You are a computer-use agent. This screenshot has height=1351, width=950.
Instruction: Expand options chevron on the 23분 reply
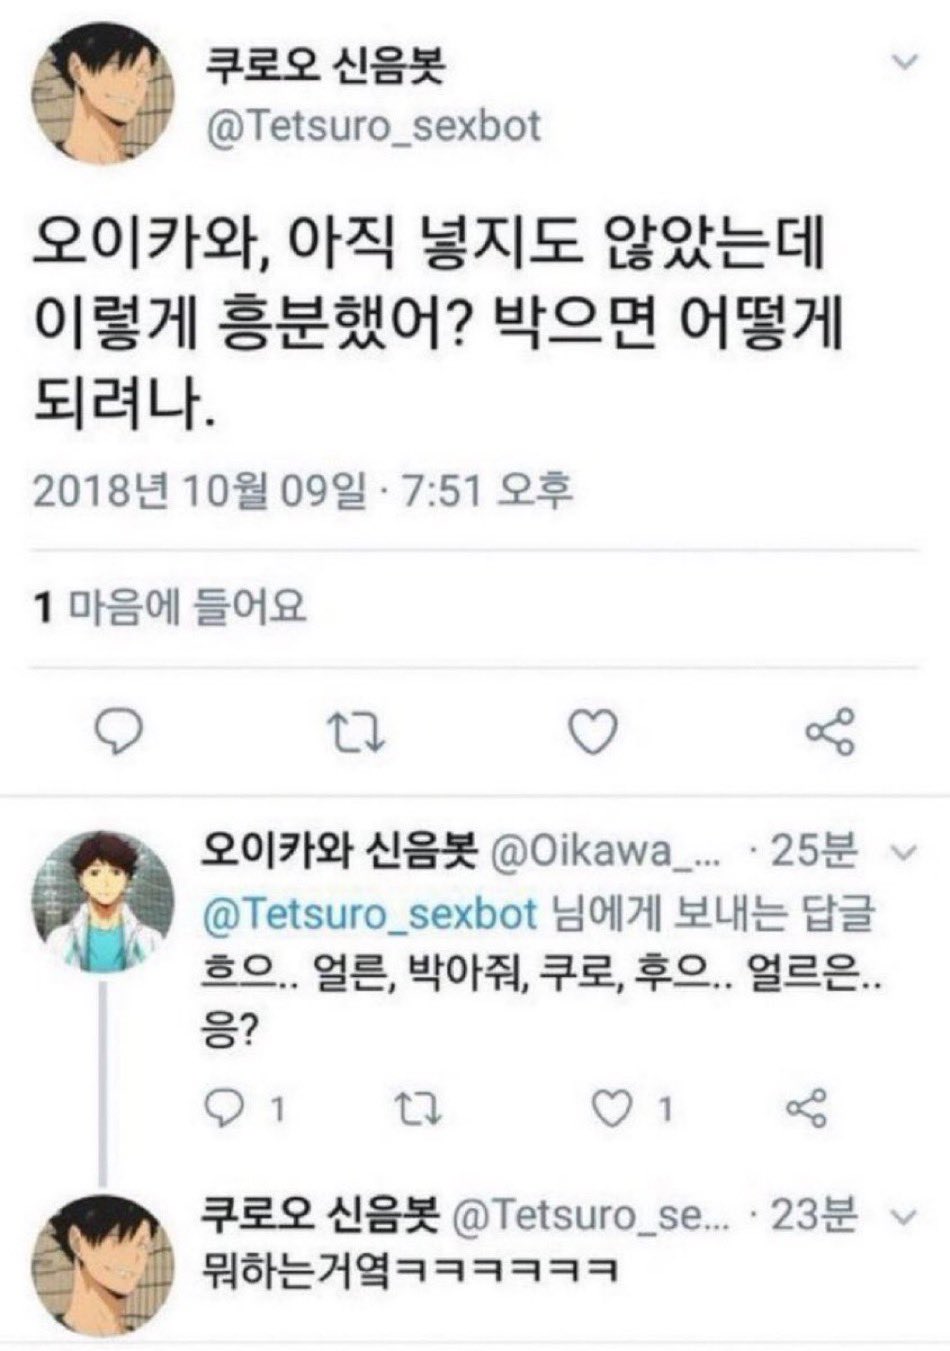click(903, 1217)
